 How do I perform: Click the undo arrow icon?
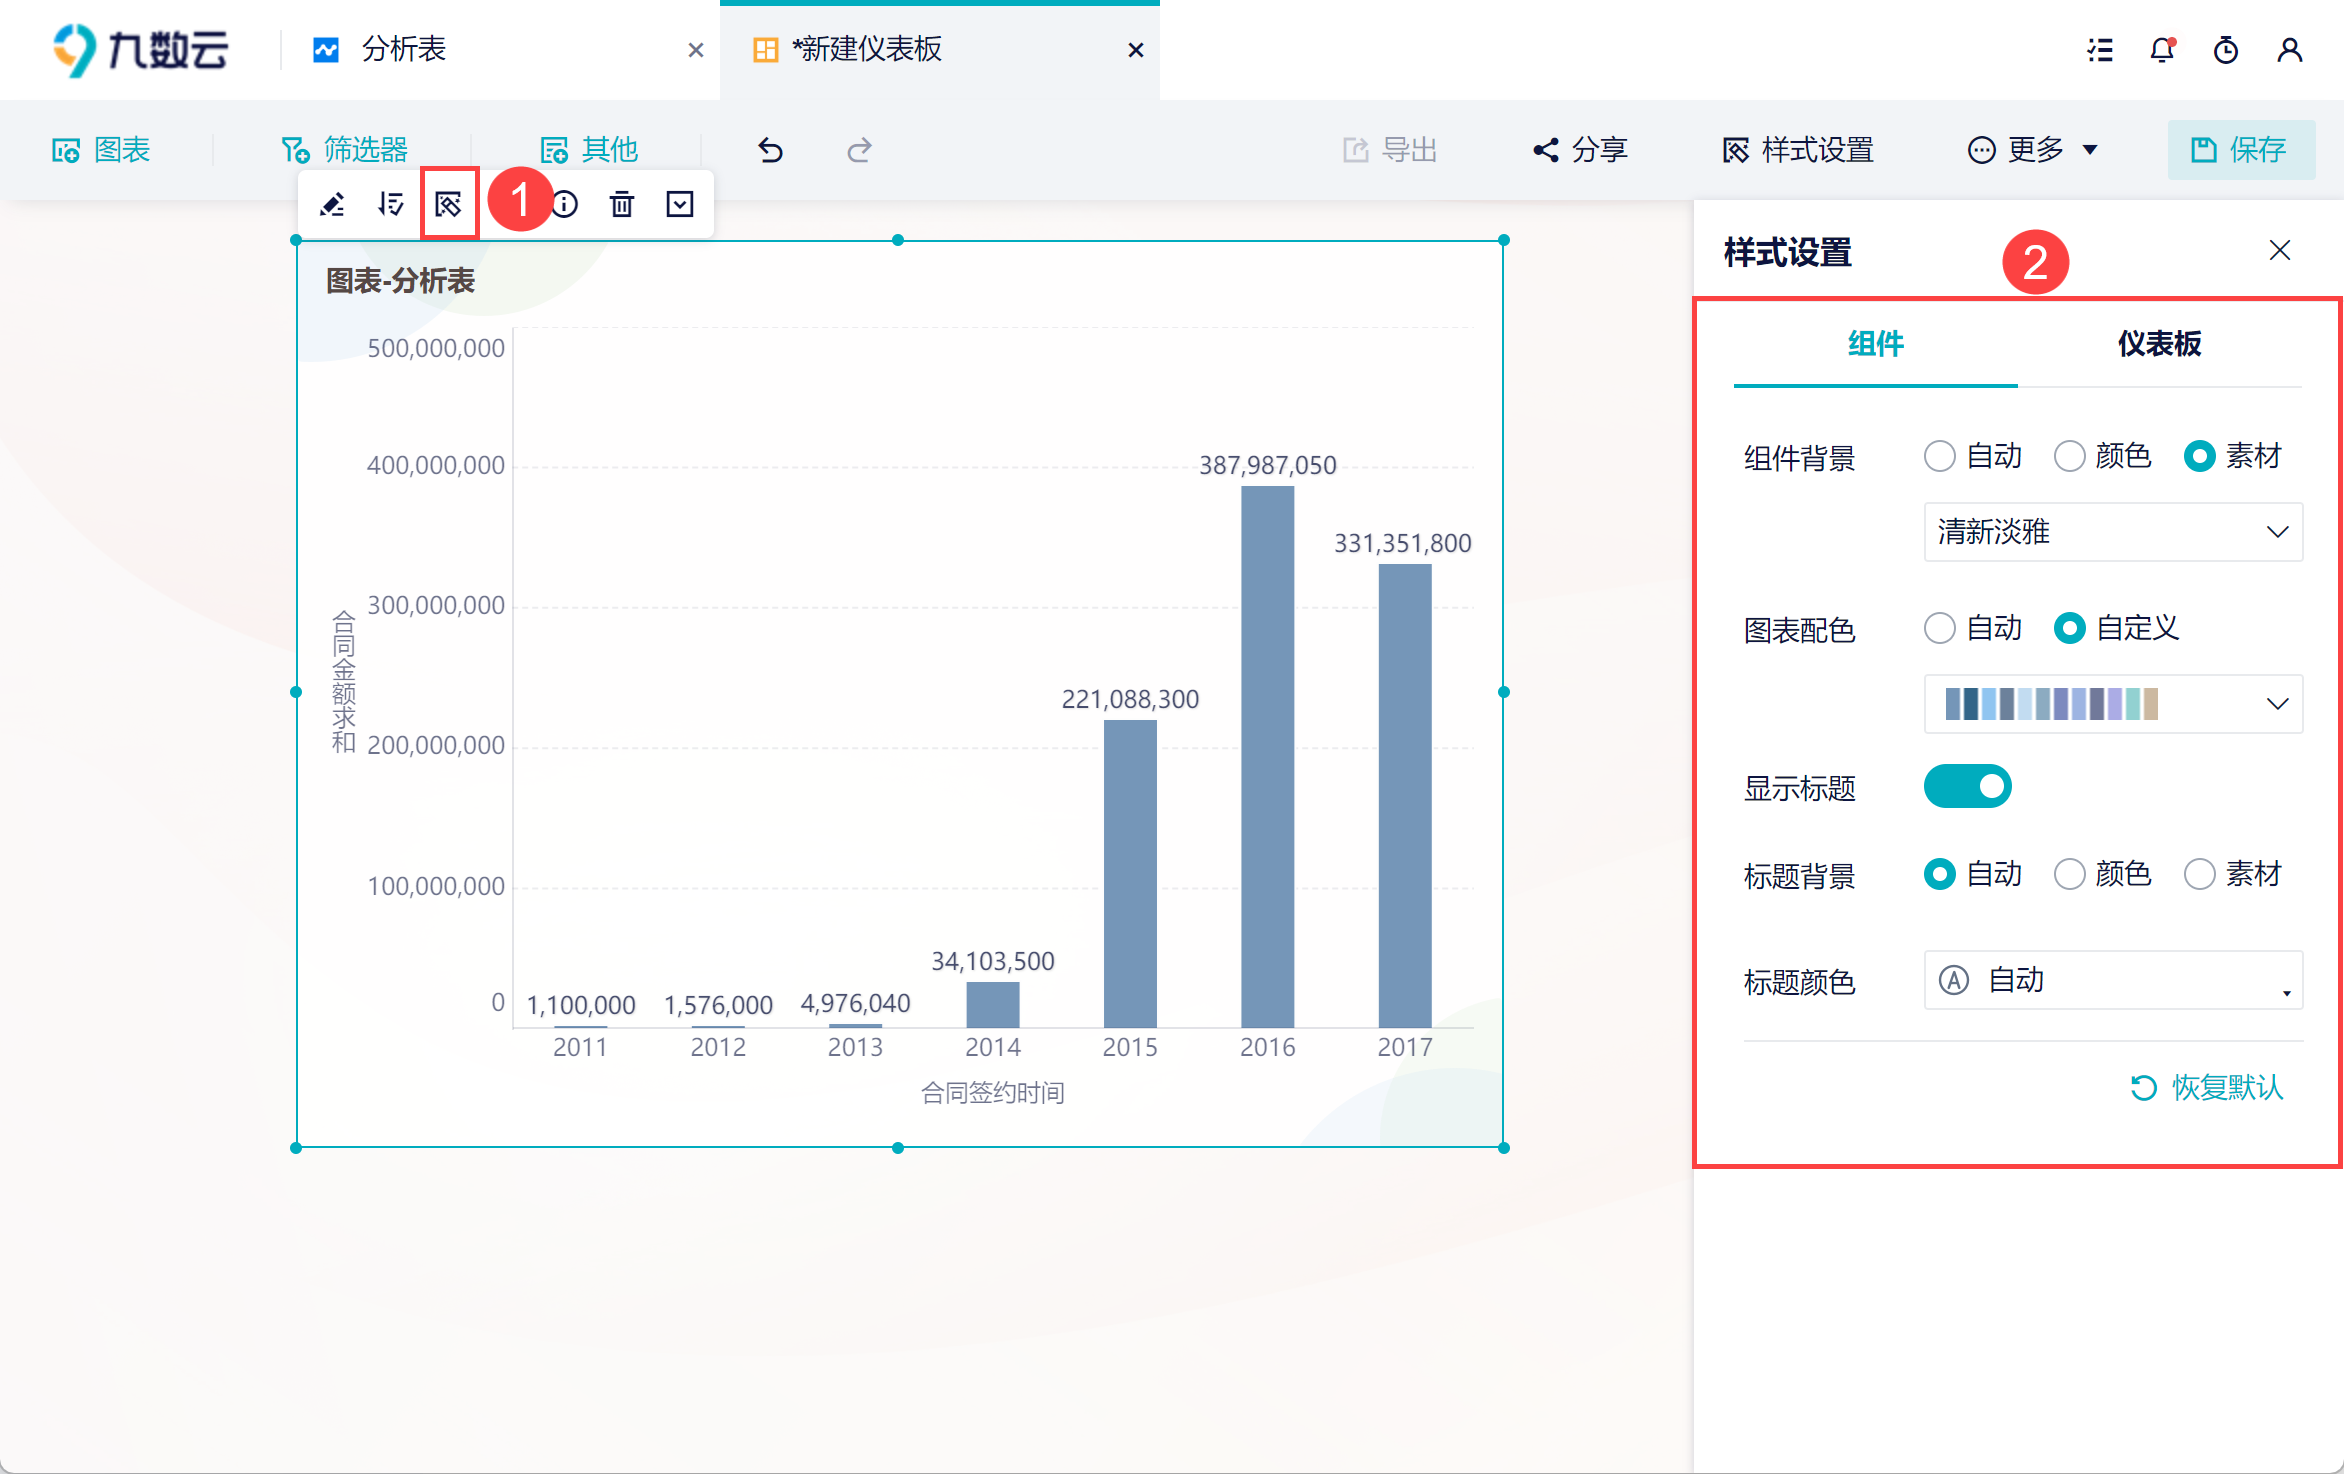770,150
